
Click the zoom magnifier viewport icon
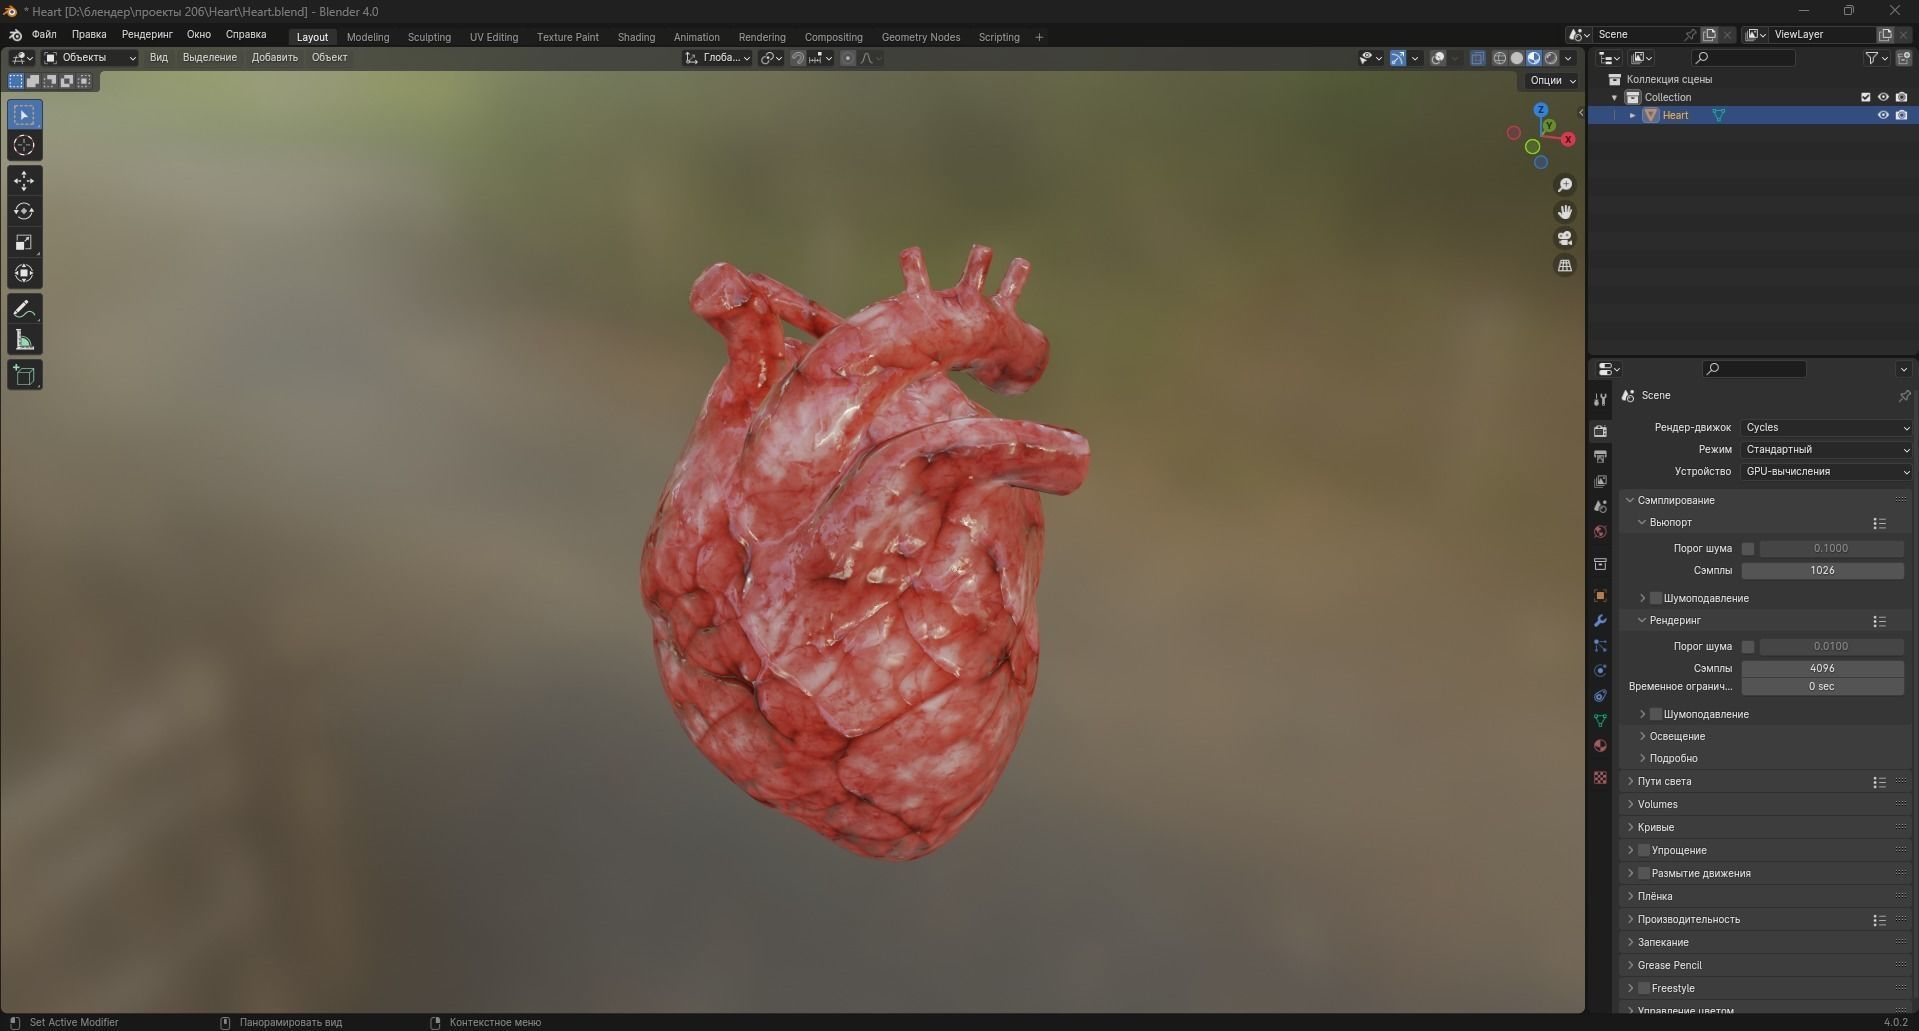click(1565, 185)
